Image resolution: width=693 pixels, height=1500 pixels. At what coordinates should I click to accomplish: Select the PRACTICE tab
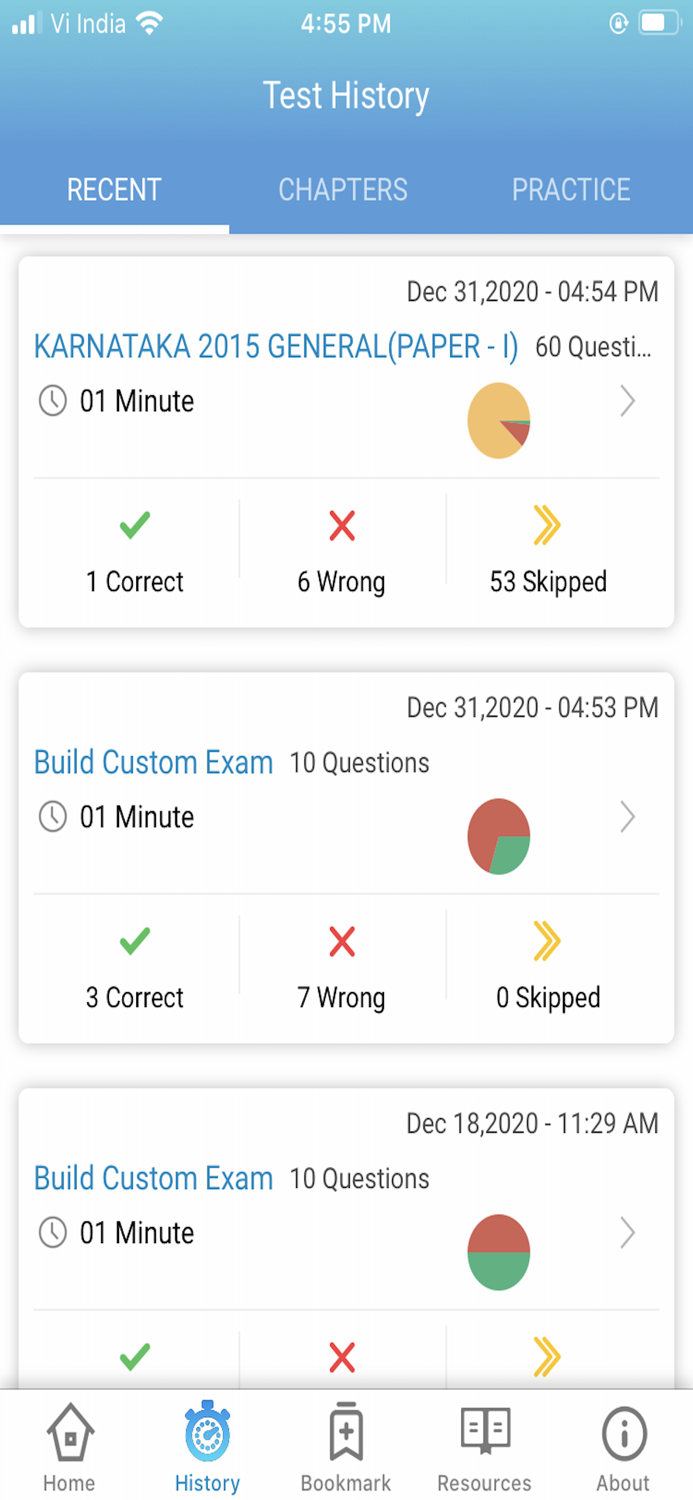(571, 189)
